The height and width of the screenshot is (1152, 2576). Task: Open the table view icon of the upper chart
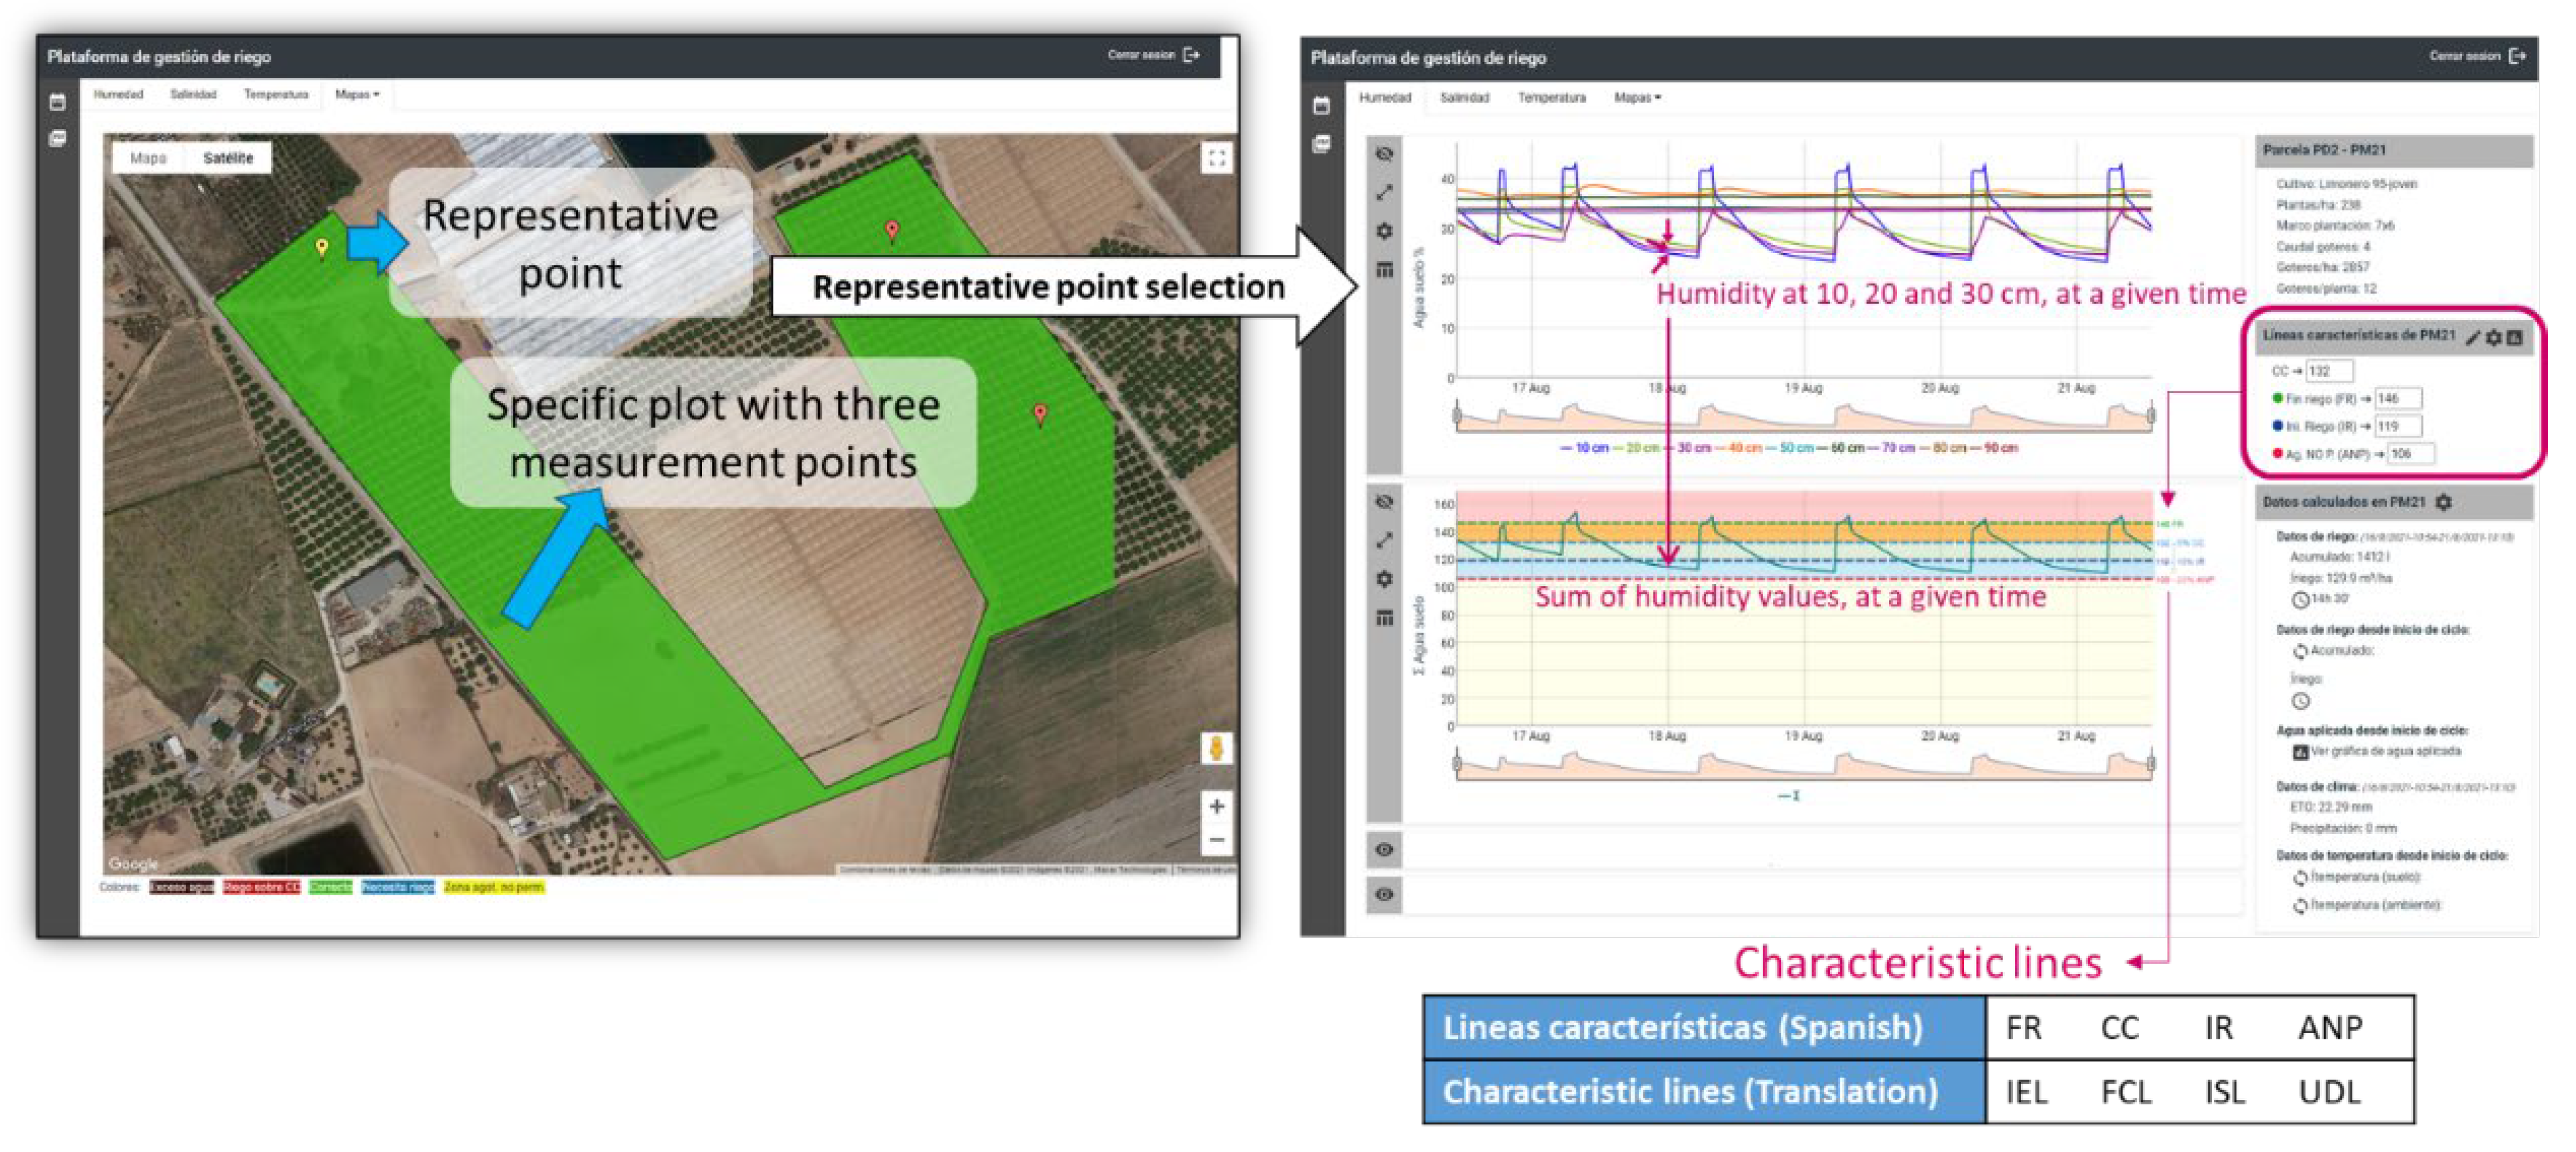pyautogui.click(x=1384, y=270)
